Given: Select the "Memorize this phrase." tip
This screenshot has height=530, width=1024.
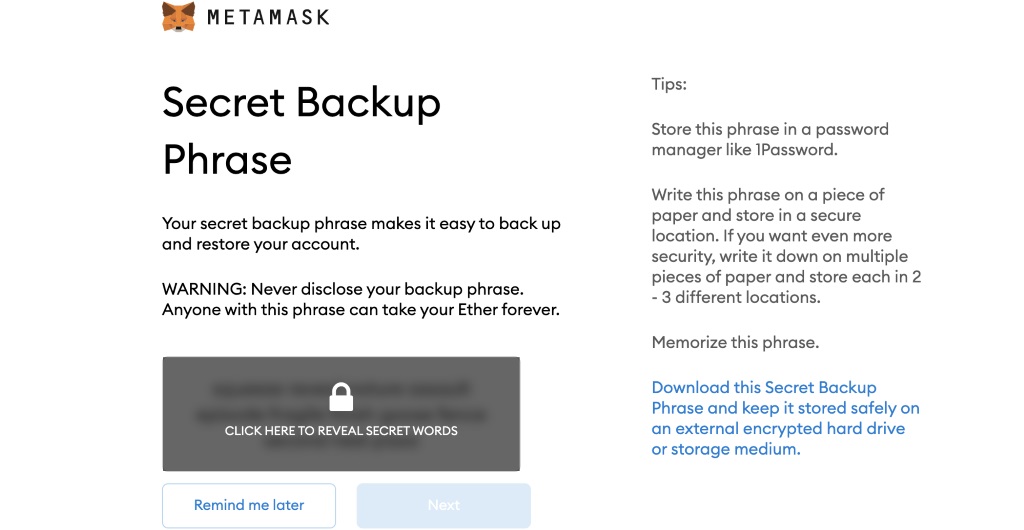Looking at the screenshot, I should pyautogui.click(x=735, y=342).
